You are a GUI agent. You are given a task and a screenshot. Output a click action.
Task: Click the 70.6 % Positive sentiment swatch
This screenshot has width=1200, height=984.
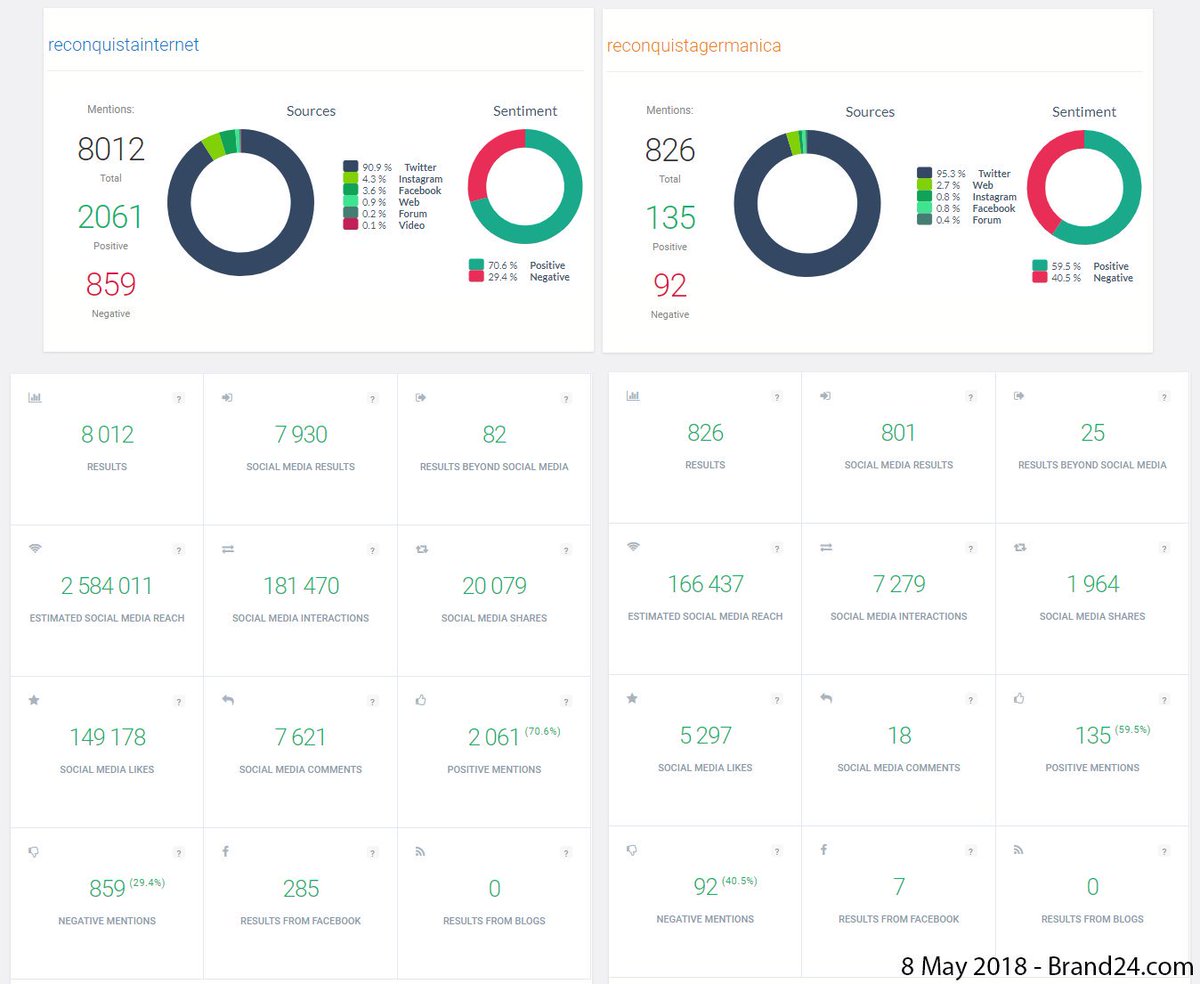click(476, 265)
